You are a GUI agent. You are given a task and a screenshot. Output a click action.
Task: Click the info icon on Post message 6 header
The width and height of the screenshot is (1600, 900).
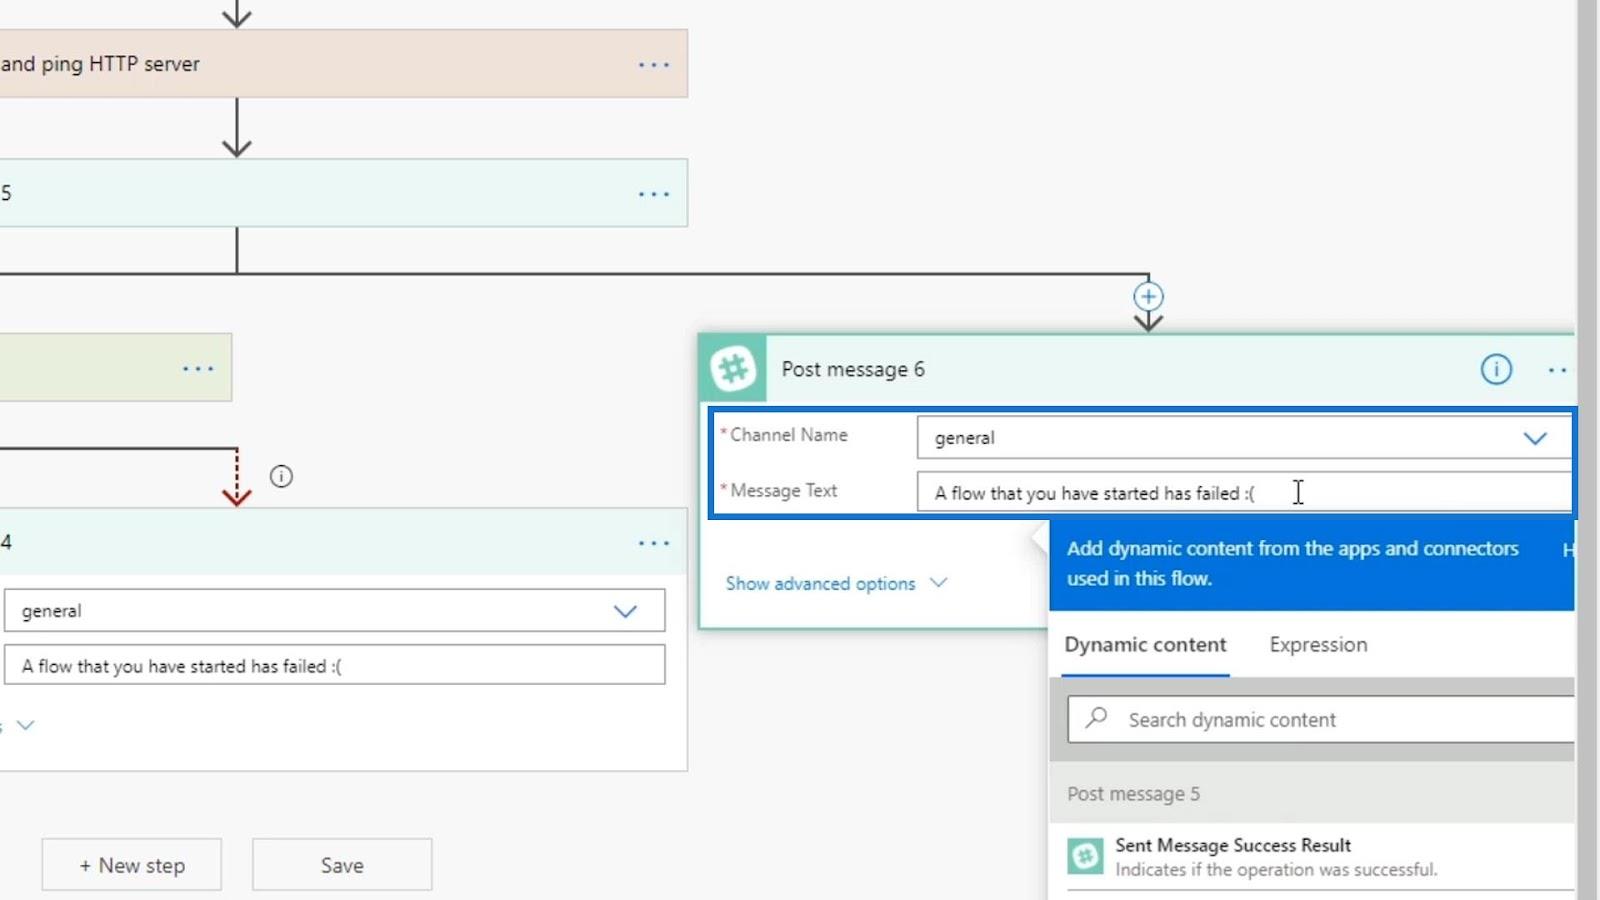1496,369
